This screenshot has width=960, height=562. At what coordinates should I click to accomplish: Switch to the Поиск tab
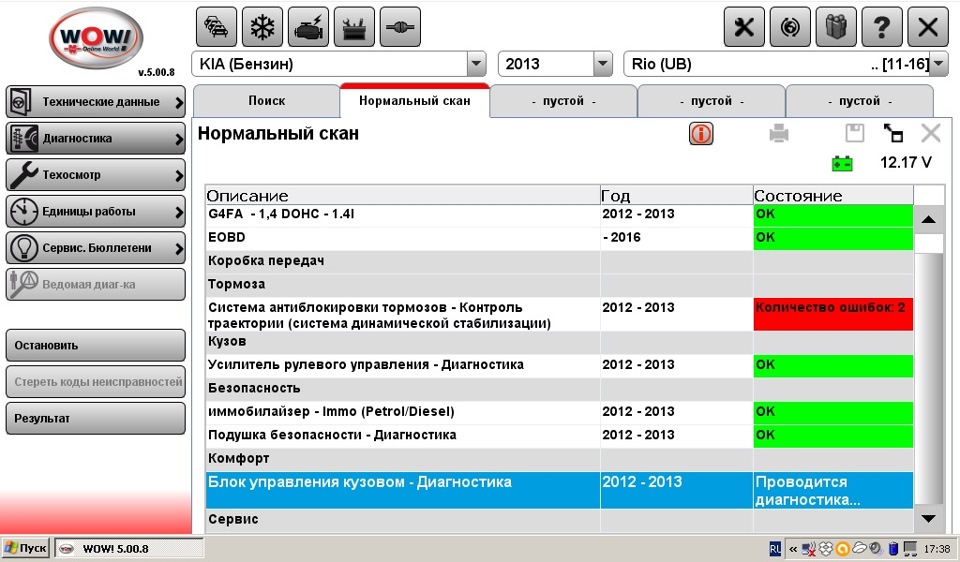coord(266,101)
